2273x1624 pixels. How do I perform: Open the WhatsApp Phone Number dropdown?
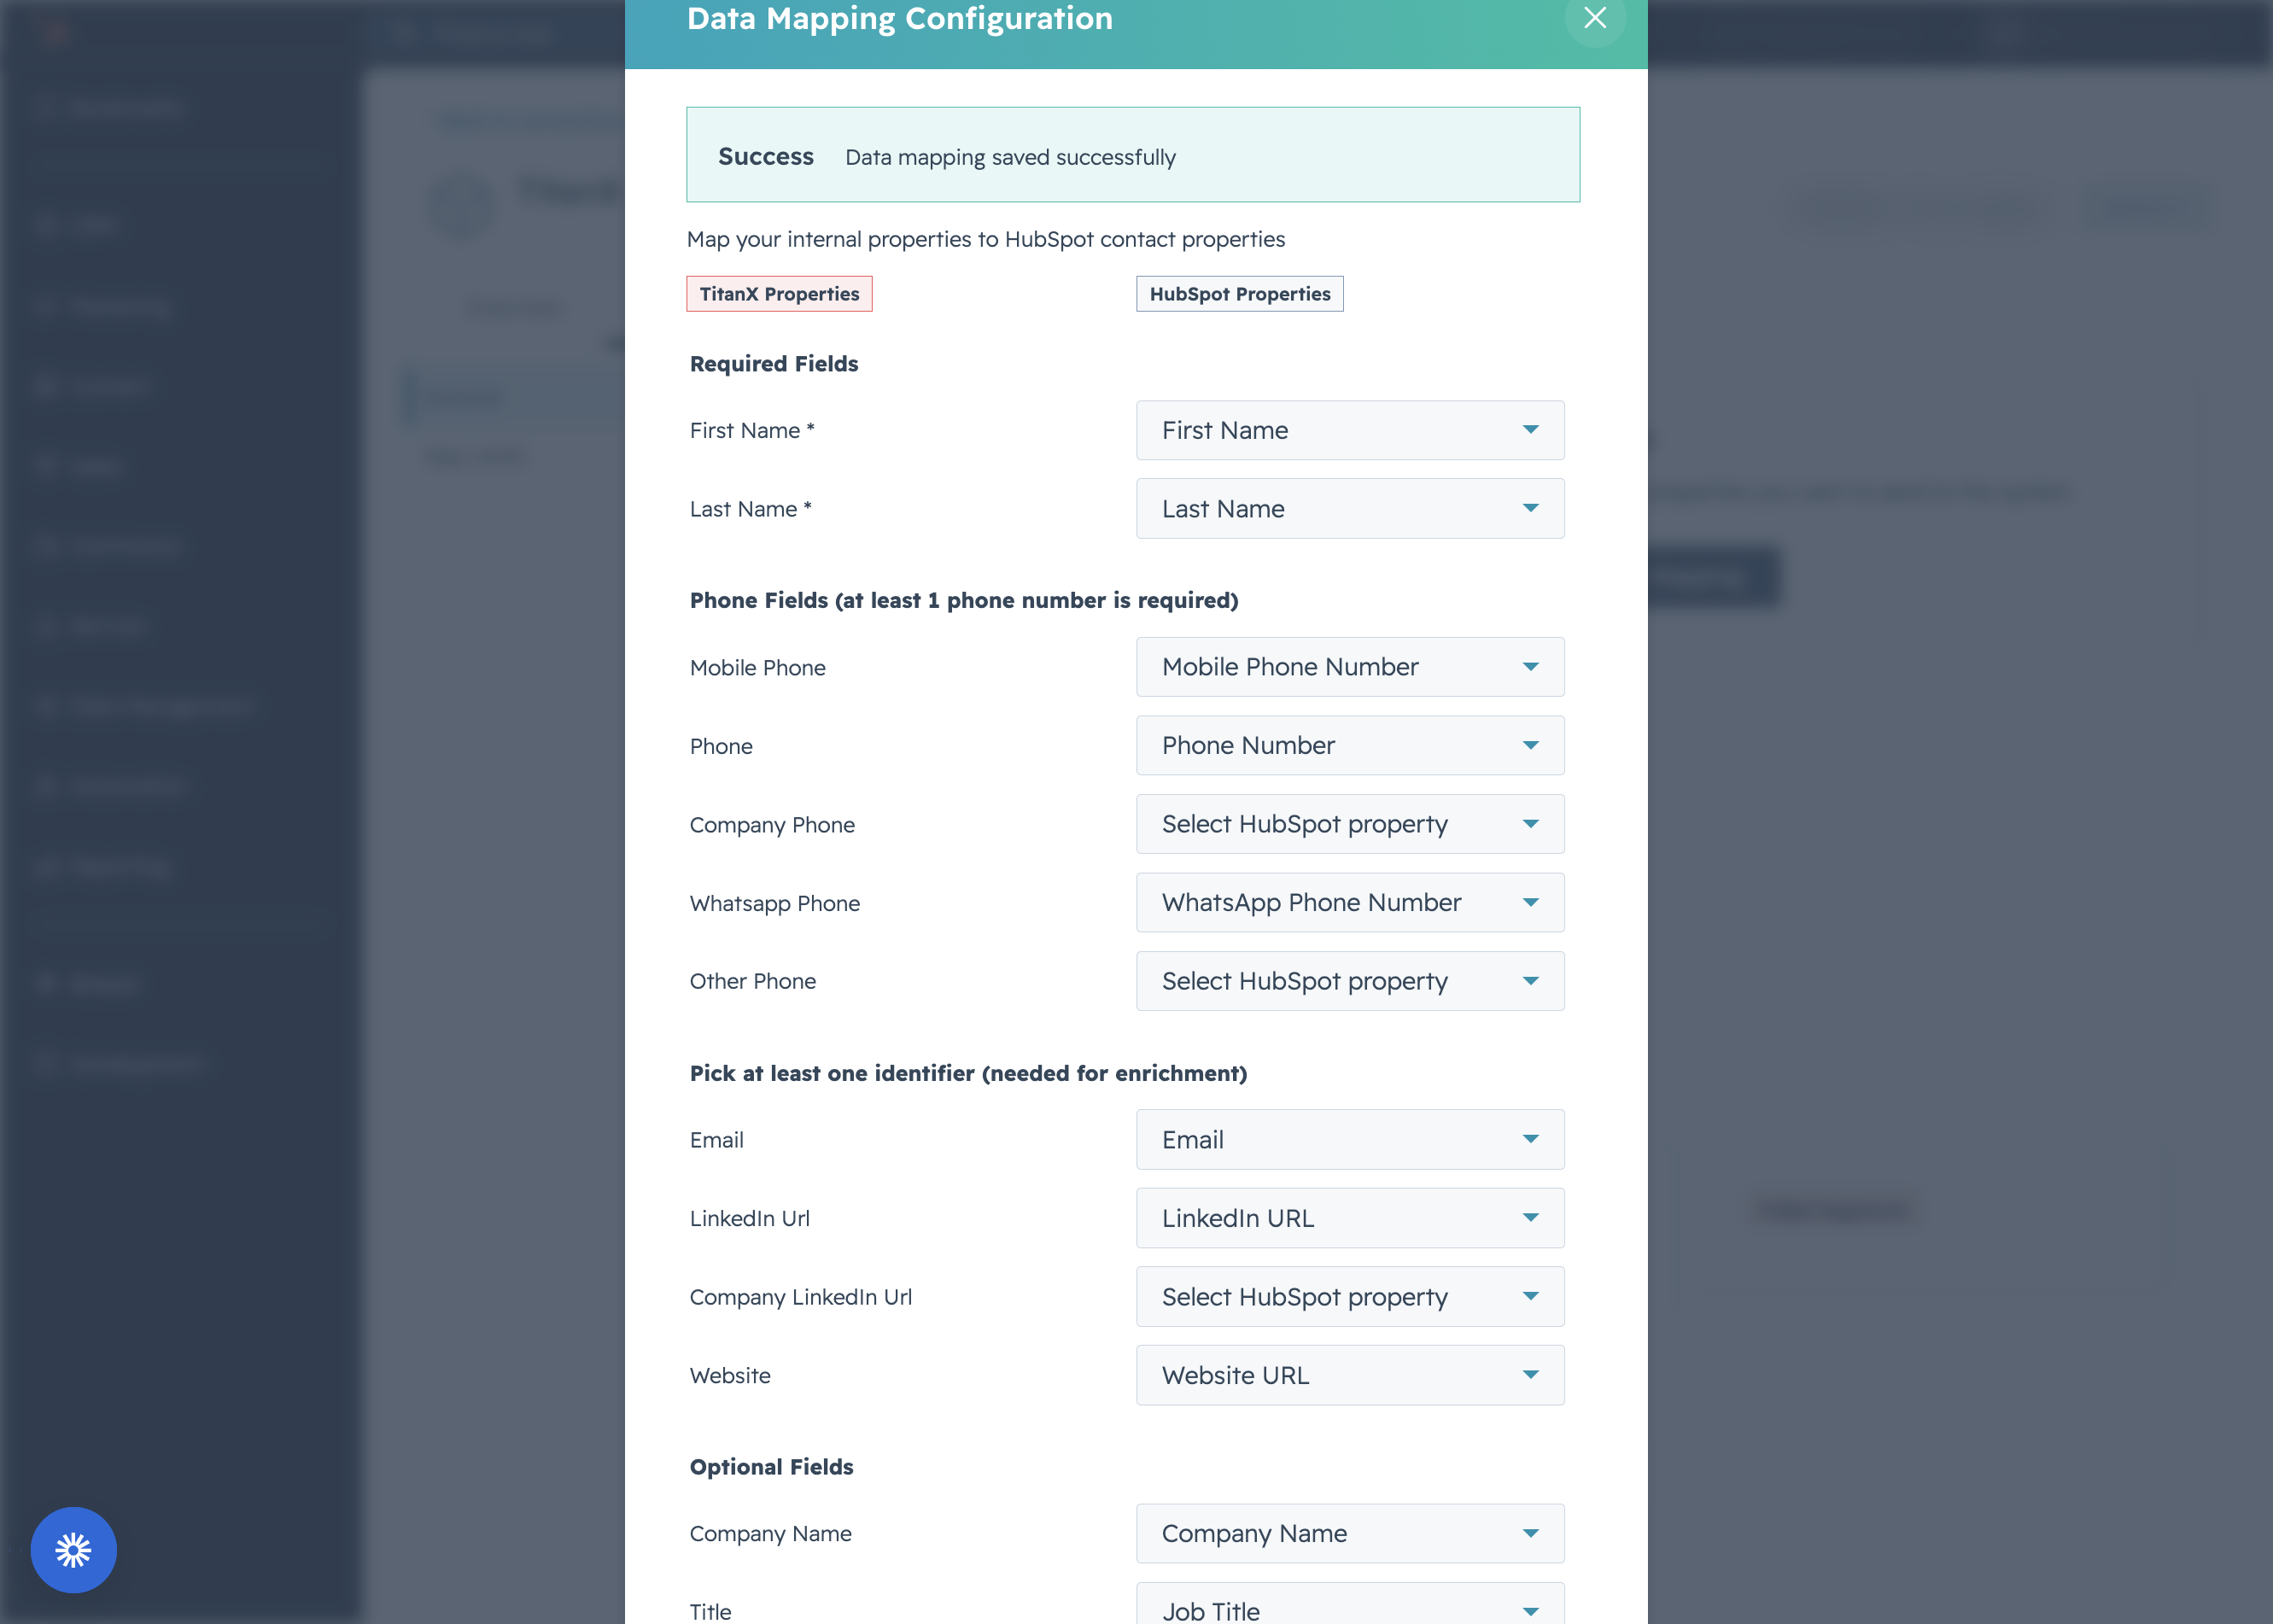tap(1350, 903)
